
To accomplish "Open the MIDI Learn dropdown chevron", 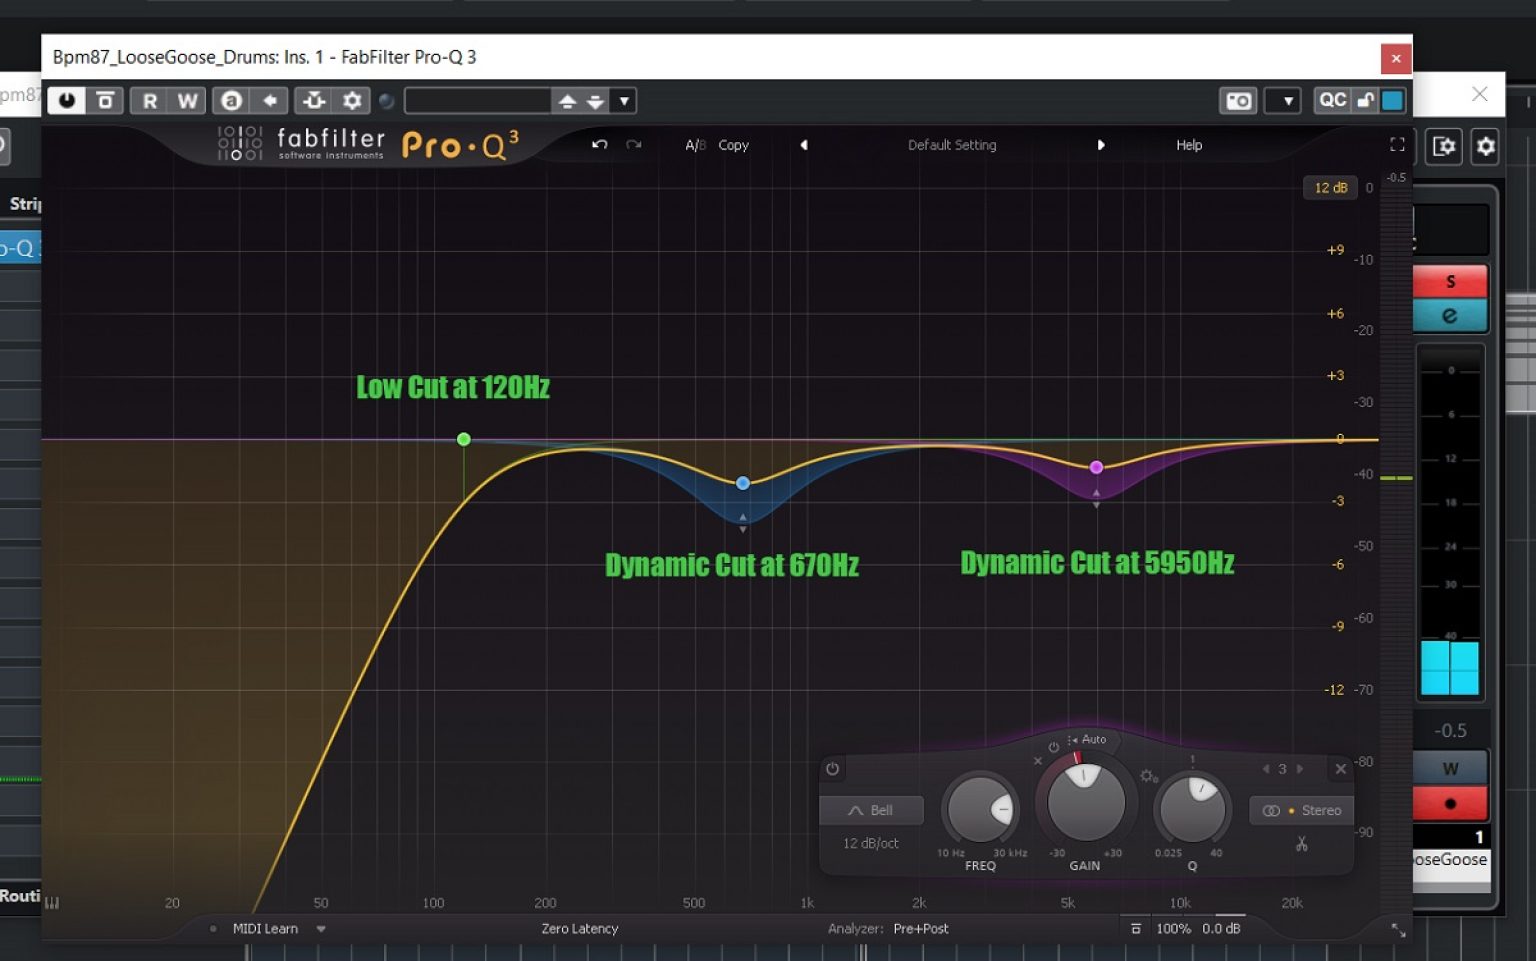I will pyautogui.click(x=321, y=928).
